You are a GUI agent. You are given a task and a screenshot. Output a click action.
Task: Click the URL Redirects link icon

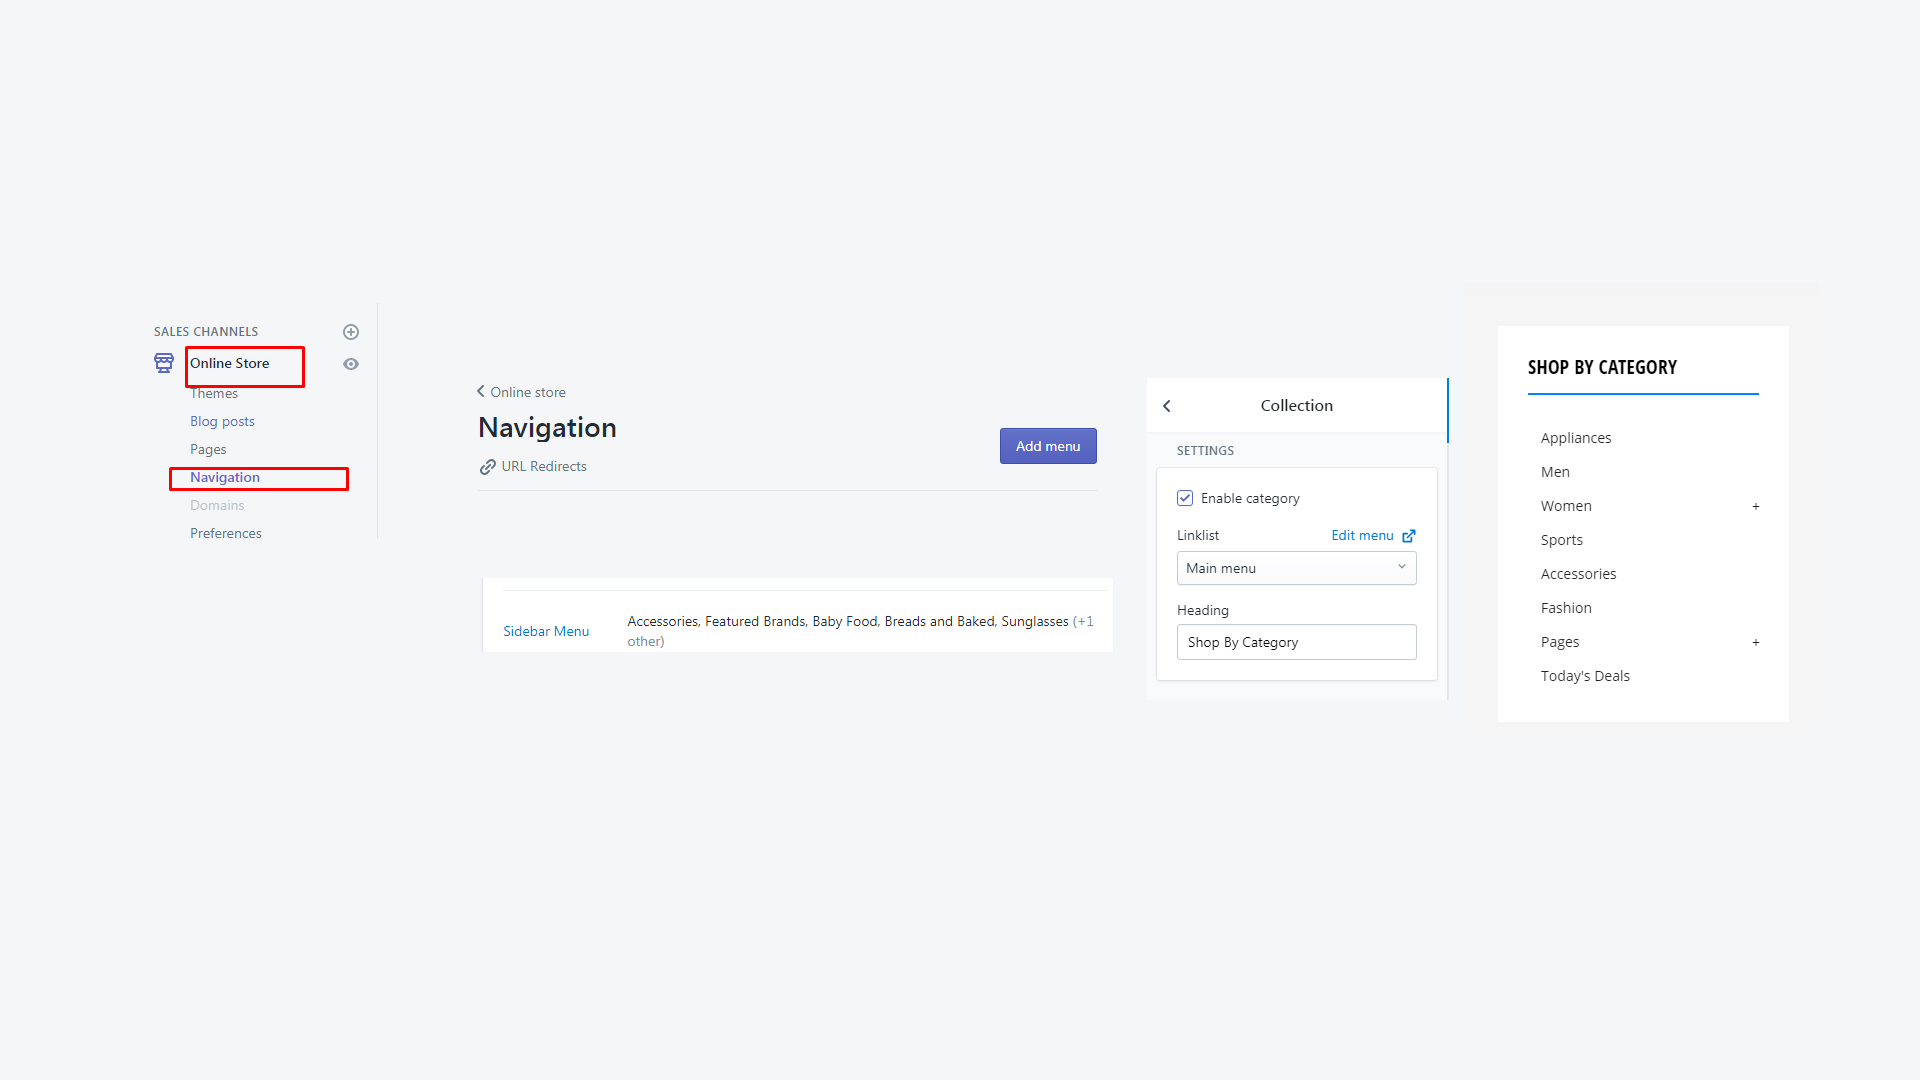[488, 467]
